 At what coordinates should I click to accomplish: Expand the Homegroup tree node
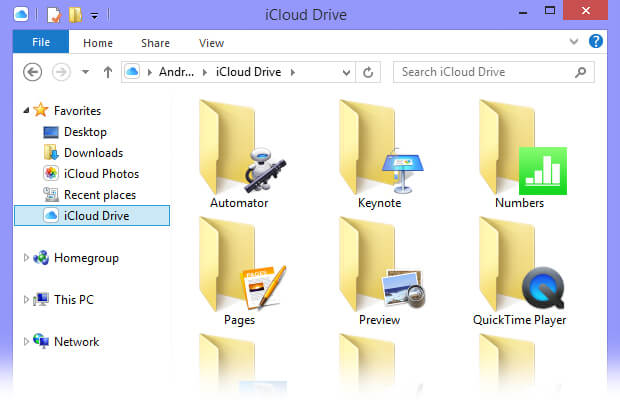(x=26, y=258)
